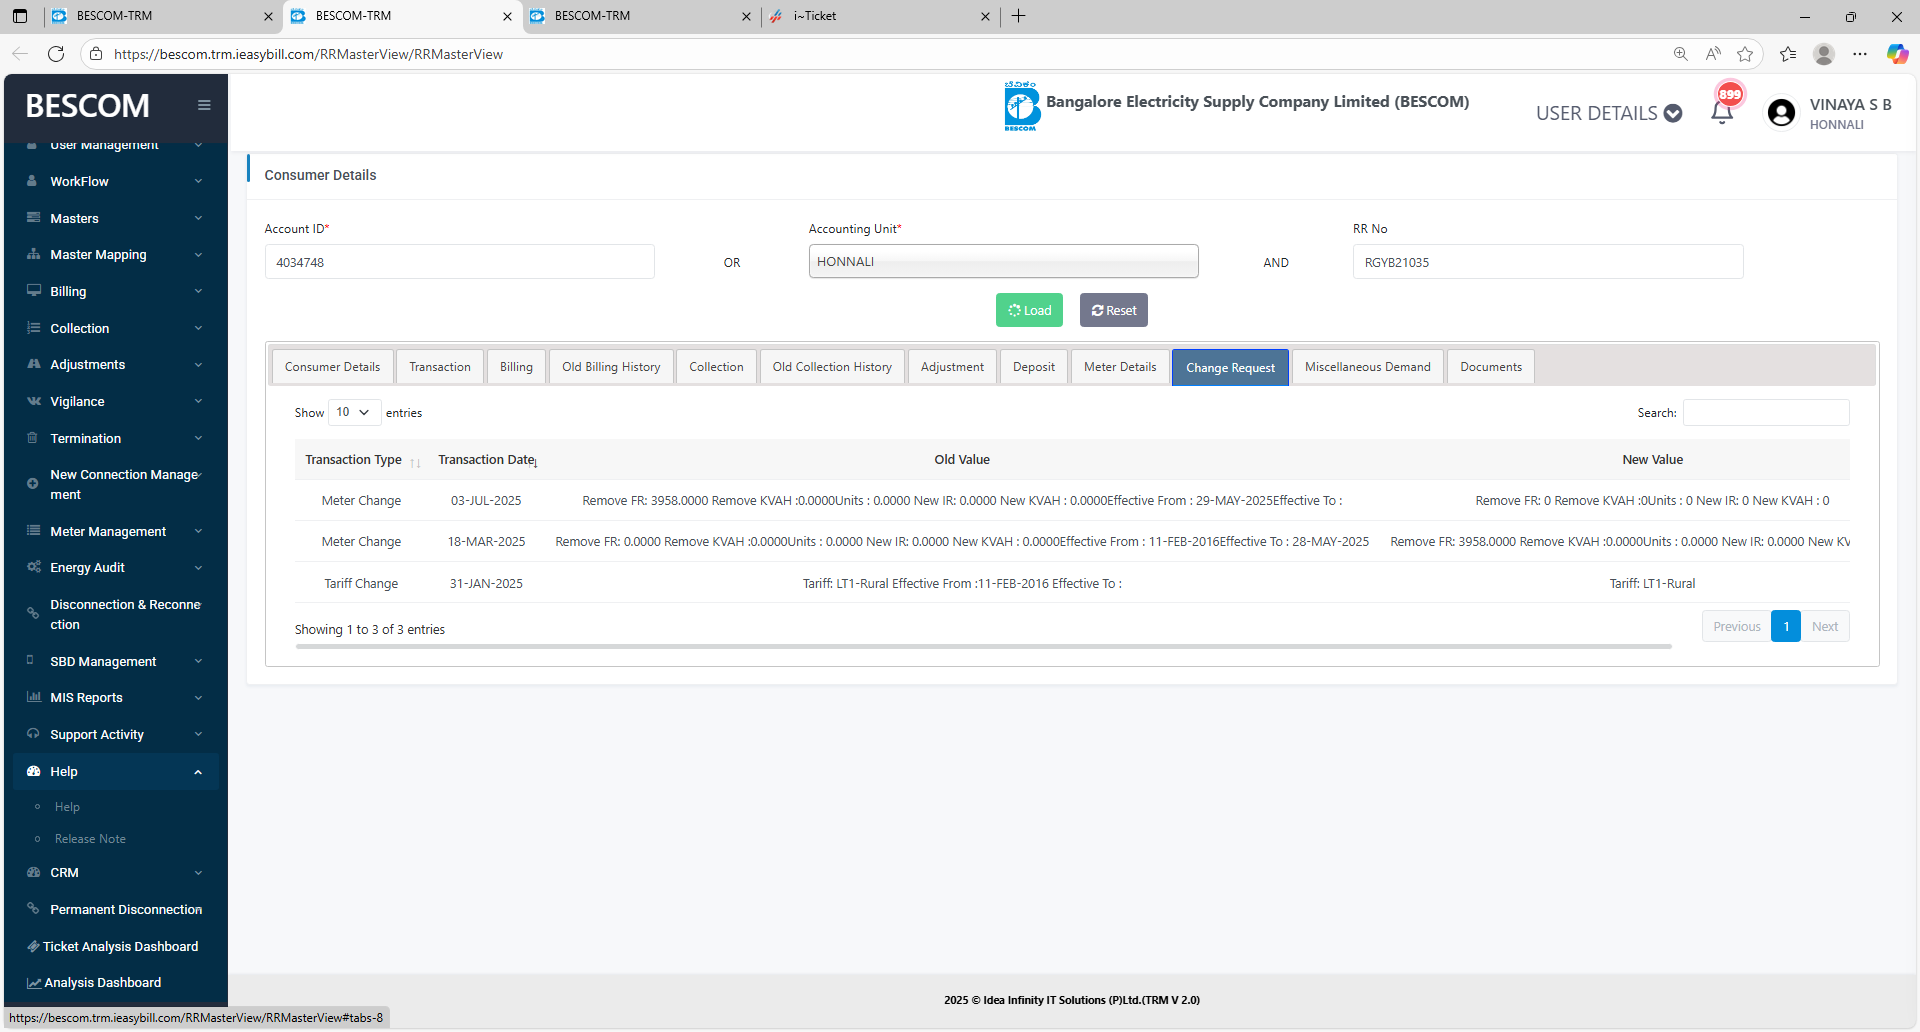Viewport: 1920px width, 1032px height.
Task: Bookmark this page with the star icon
Action: click(x=1745, y=54)
